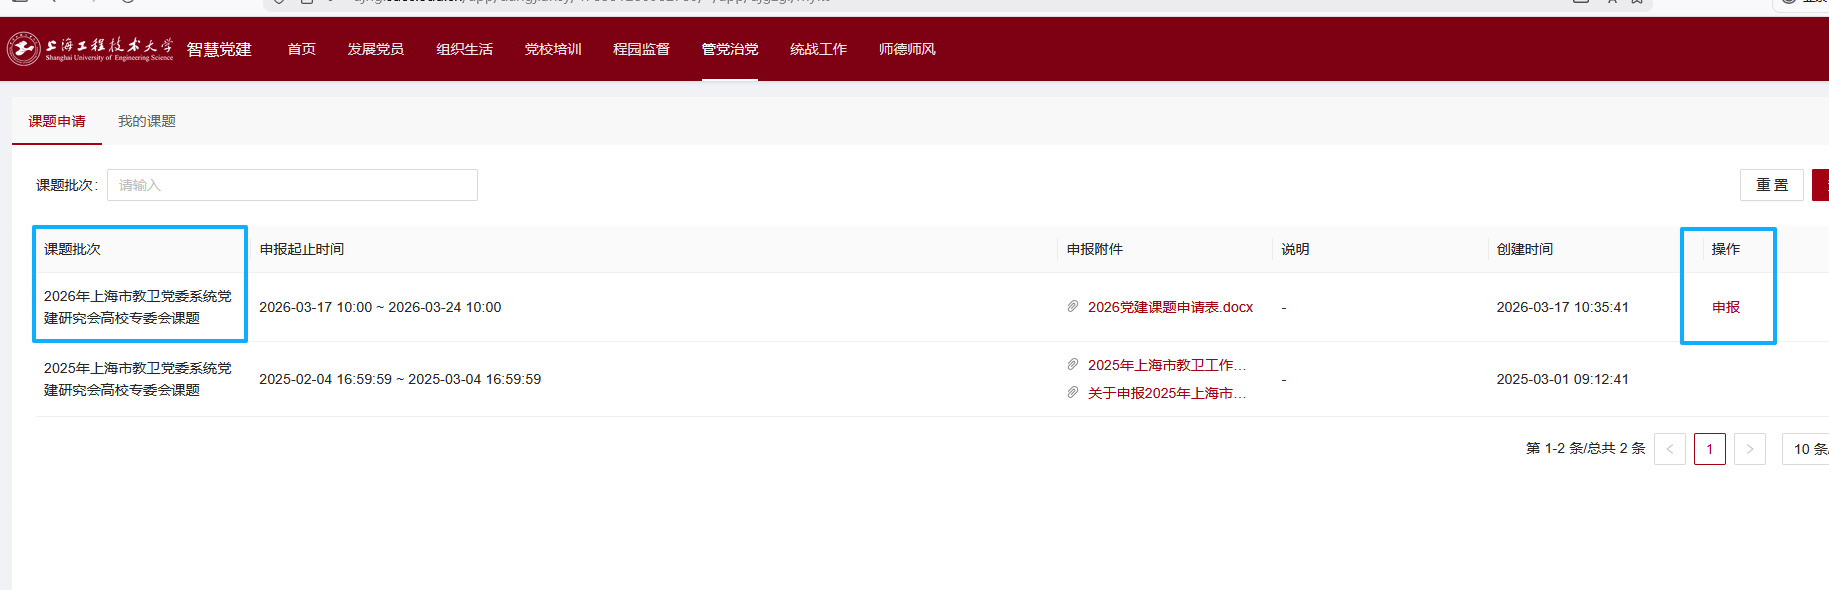
Task: Navigate to 师德师风 section
Action: click(907, 49)
